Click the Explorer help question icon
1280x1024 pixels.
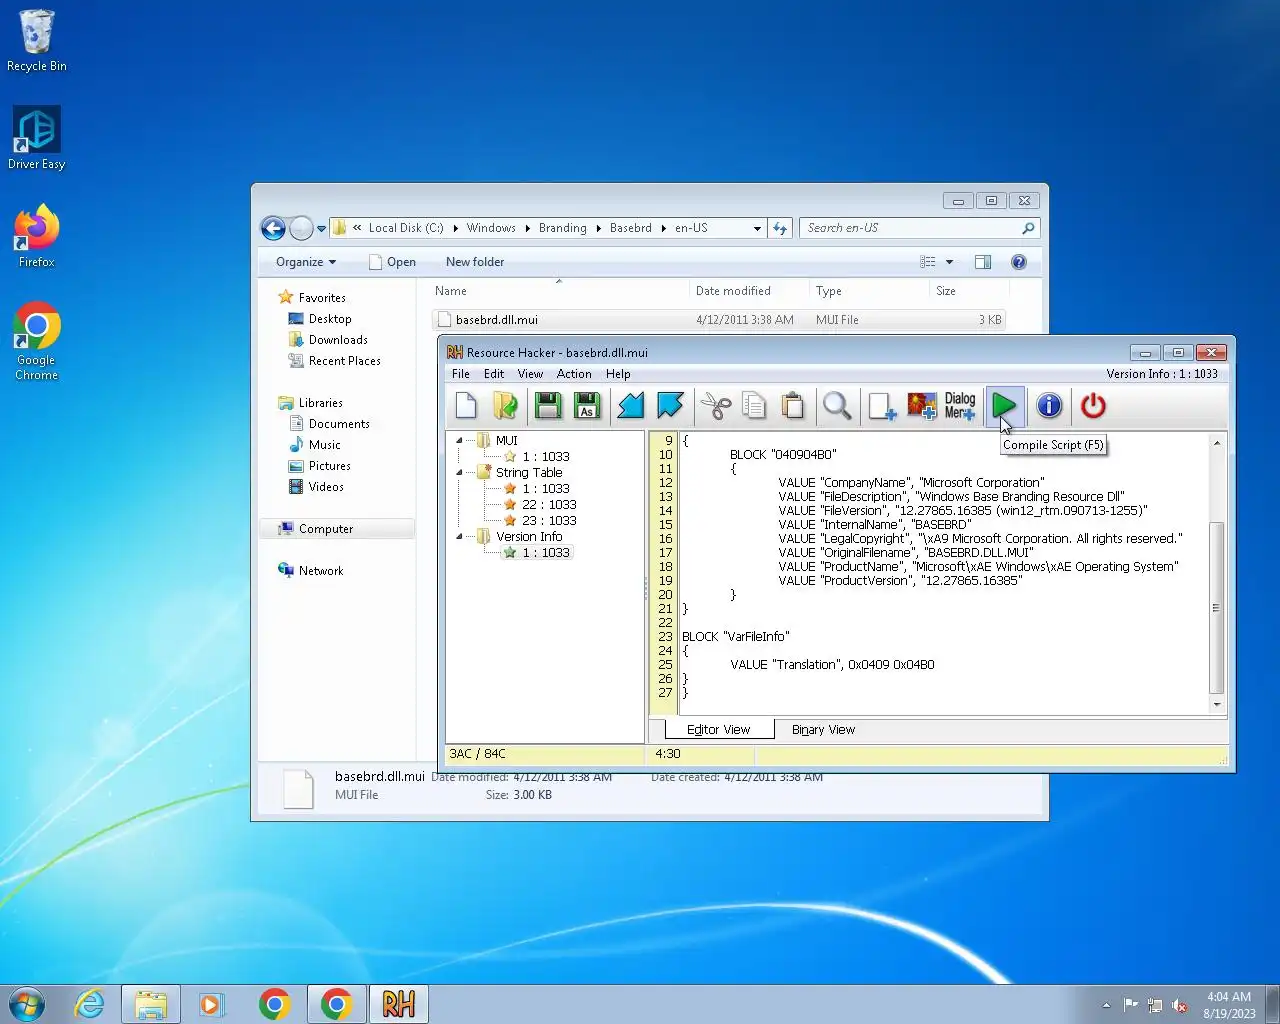tap(1019, 262)
